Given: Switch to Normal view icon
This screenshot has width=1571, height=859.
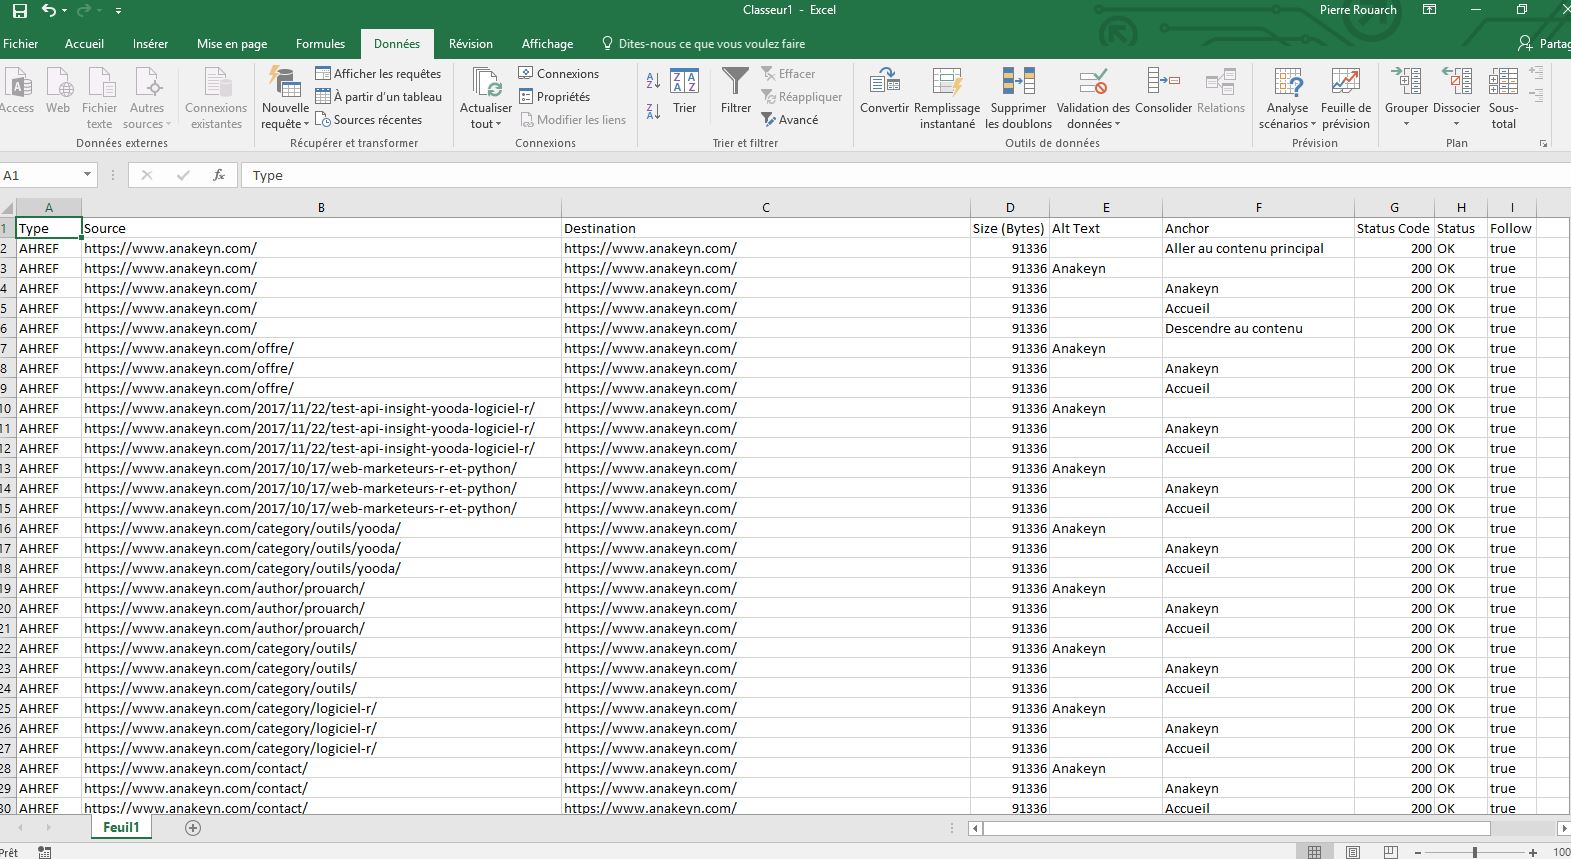Looking at the screenshot, I should point(1314,852).
